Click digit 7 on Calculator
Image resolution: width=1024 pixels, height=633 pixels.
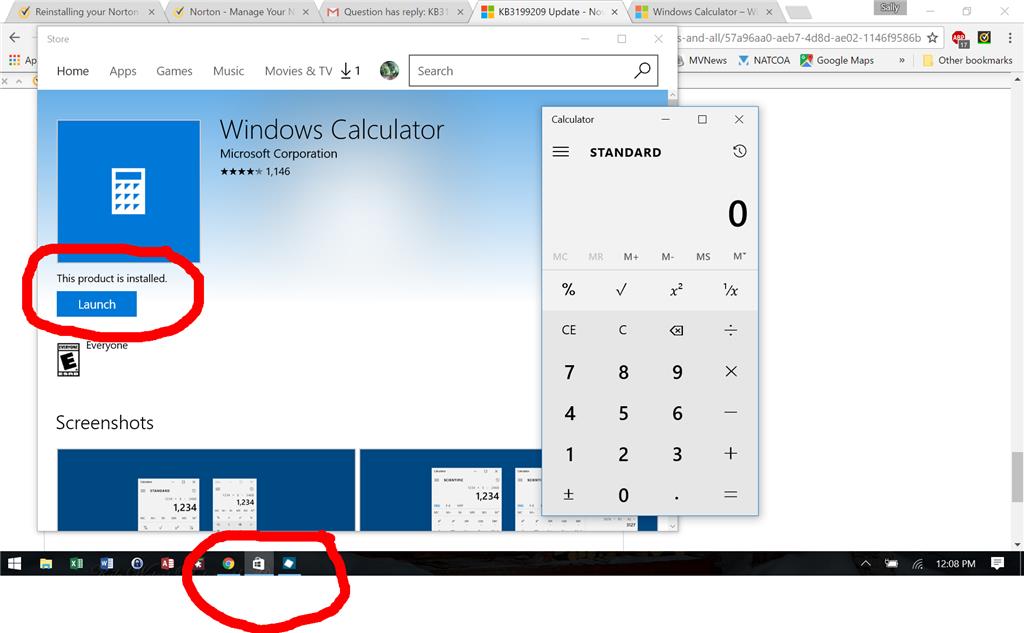tap(569, 372)
